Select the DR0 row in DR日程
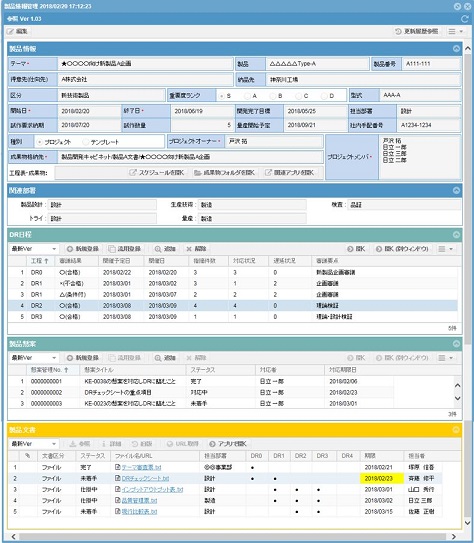This screenshot has width=474, height=543. coord(233,273)
